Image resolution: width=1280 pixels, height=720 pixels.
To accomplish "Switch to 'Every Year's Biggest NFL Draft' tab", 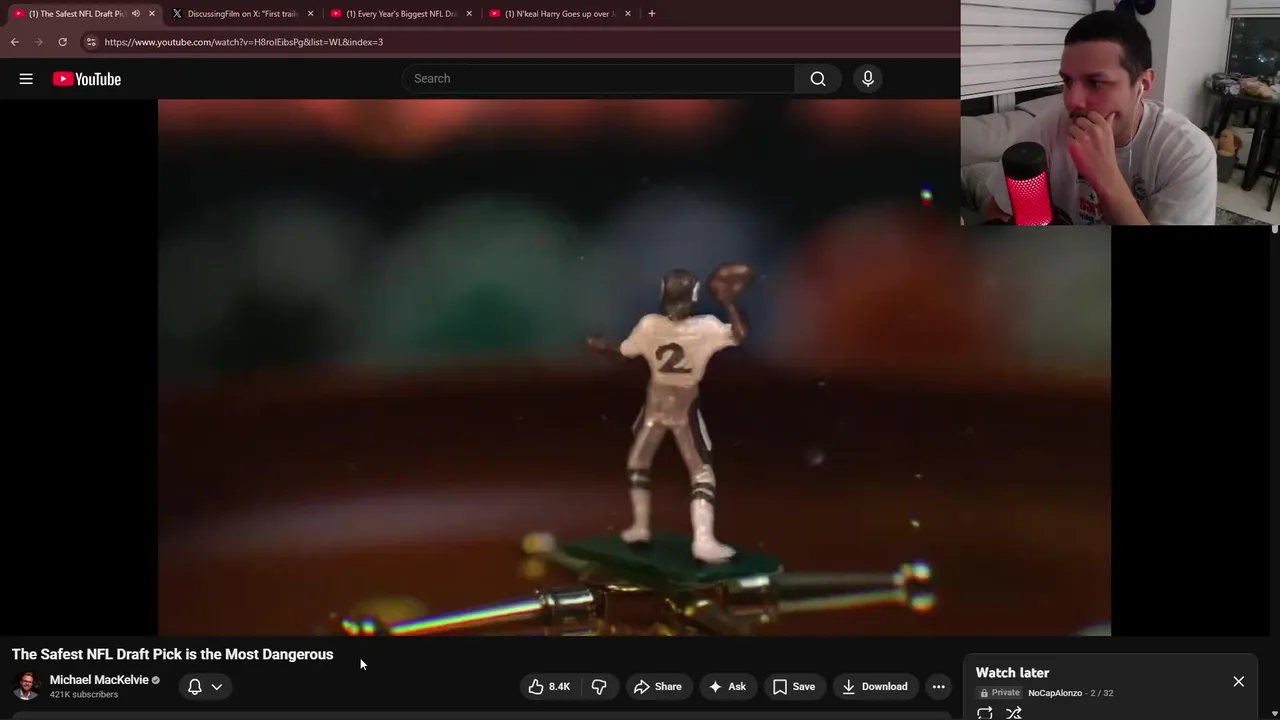I will [x=400, y=14].
